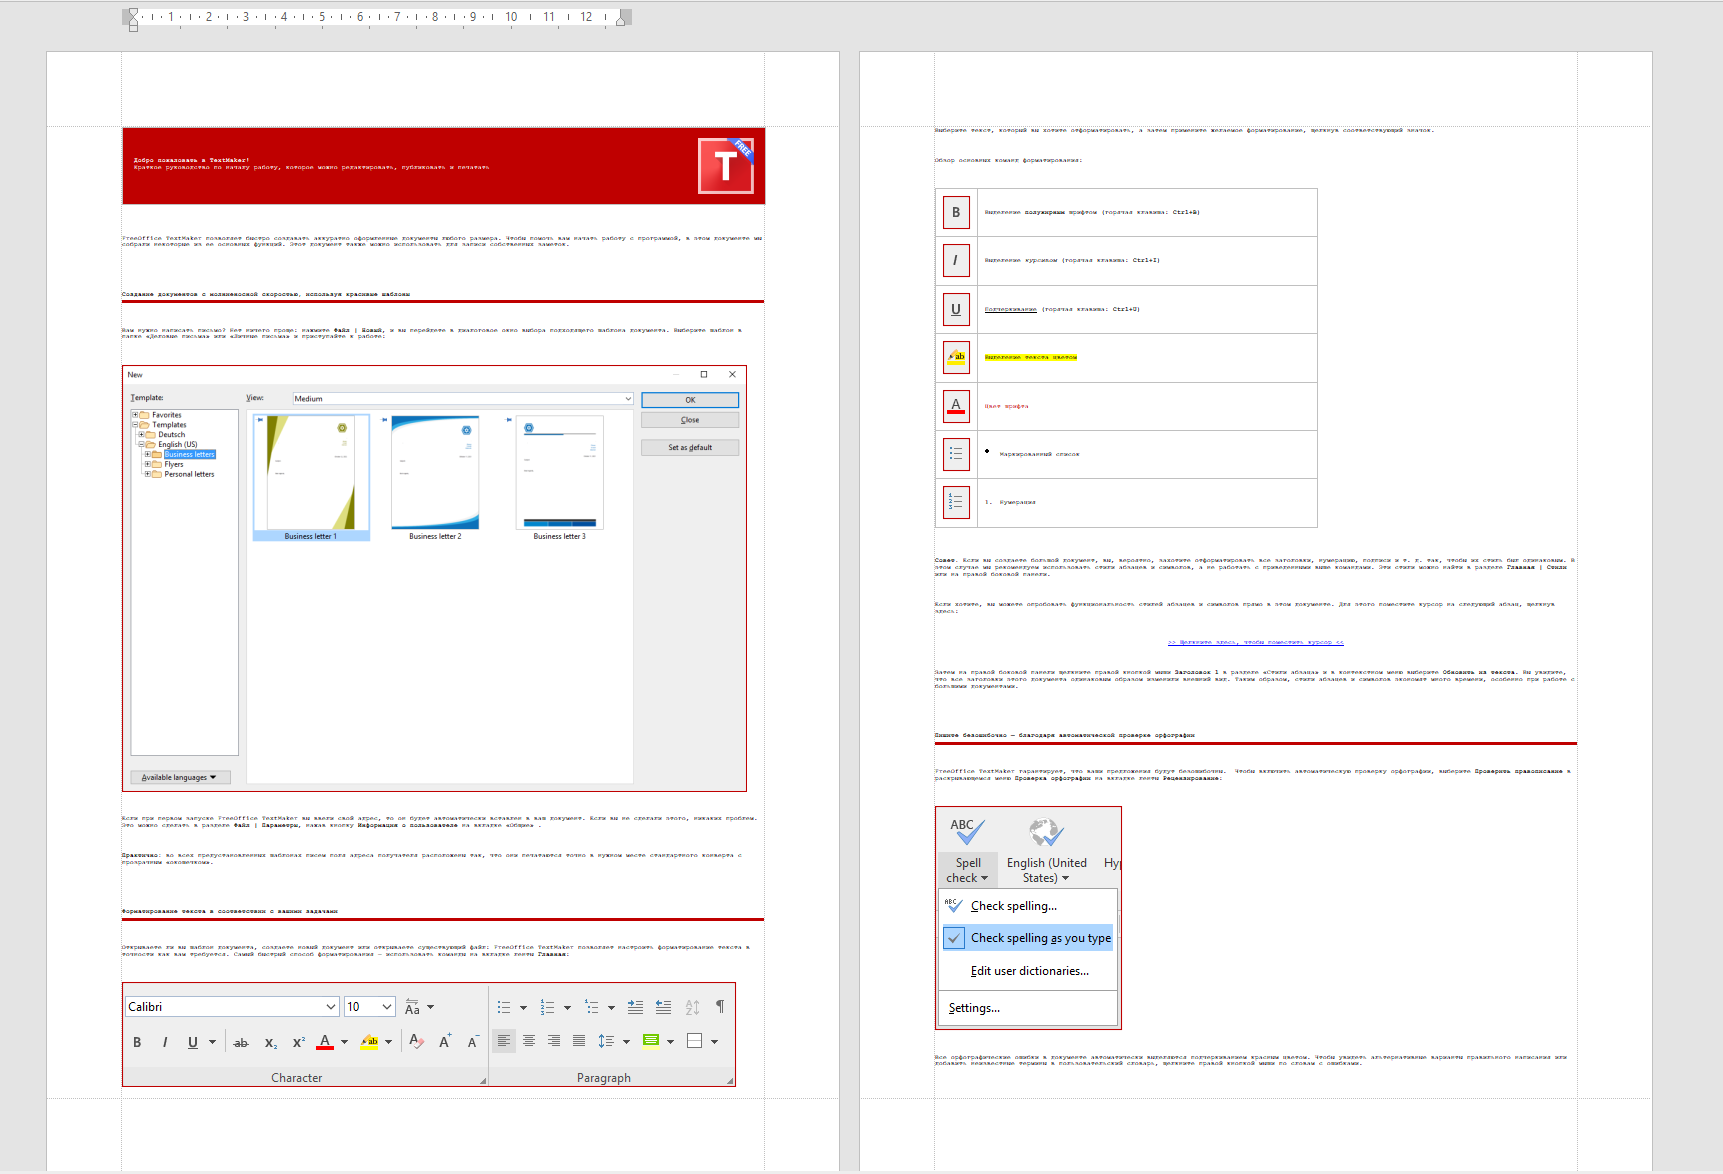Select the Business letter 2 thumbnail
1723x1174 pixels.
point(435,475)
